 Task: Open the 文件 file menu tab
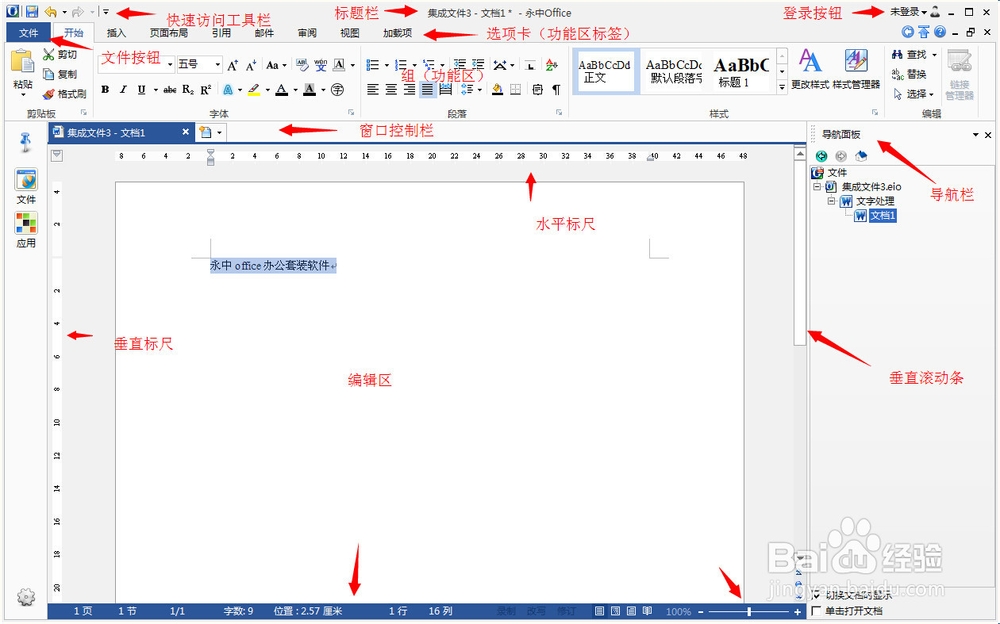click(x=28, y=33)
